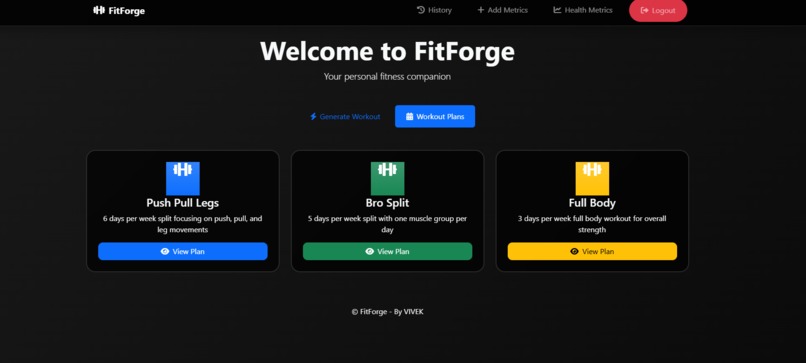The image size is (806, 363).
Task: Click the exit-arrow icon inside Logout
Action: (645, 11)
